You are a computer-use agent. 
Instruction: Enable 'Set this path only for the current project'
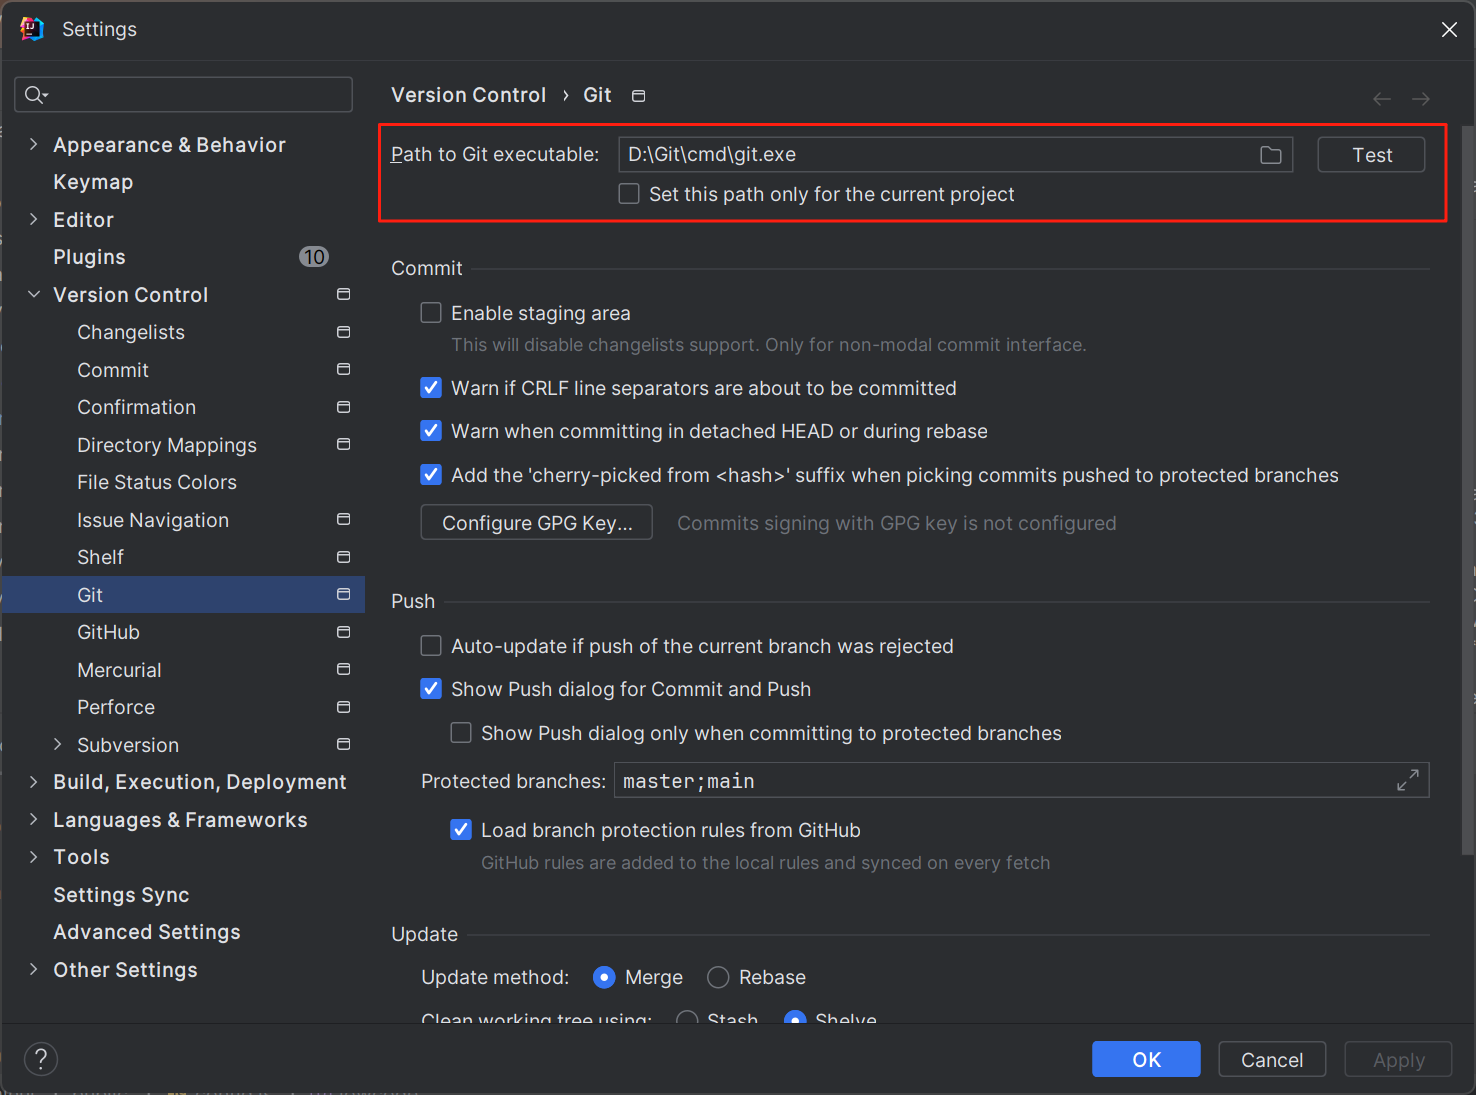[x=629, y=194]
